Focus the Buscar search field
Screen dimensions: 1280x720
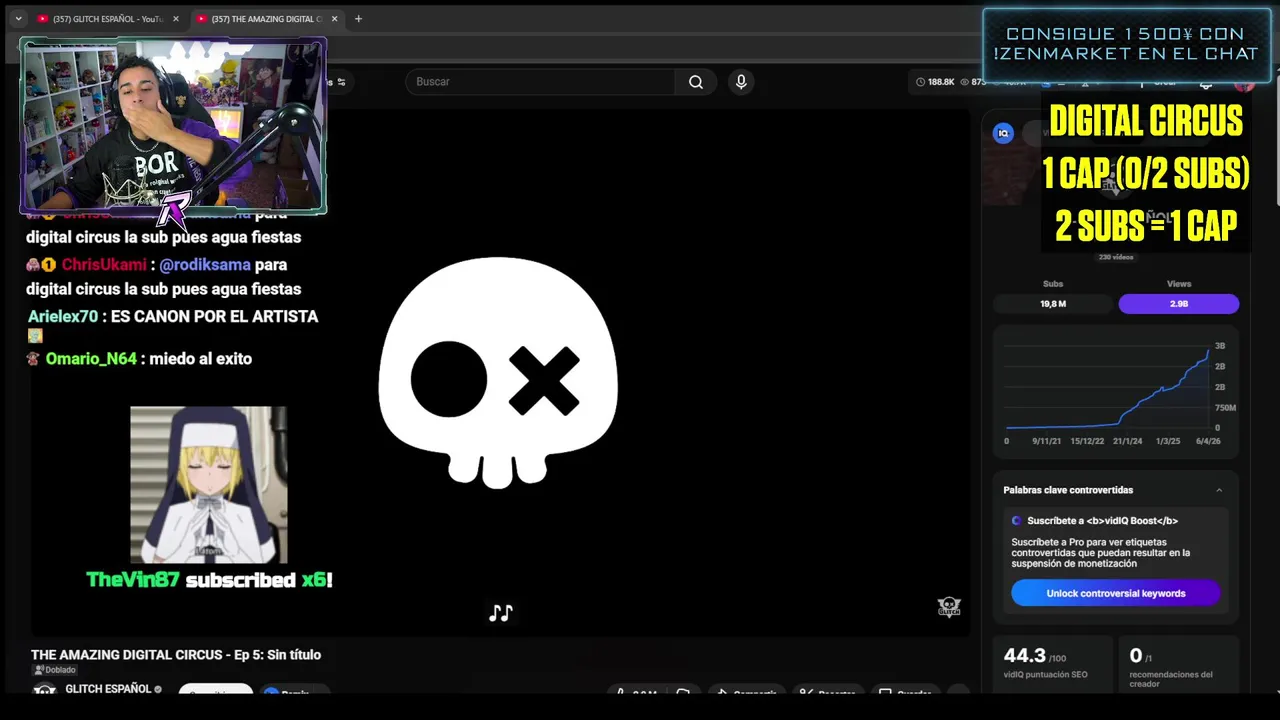[x=540, y=82]
